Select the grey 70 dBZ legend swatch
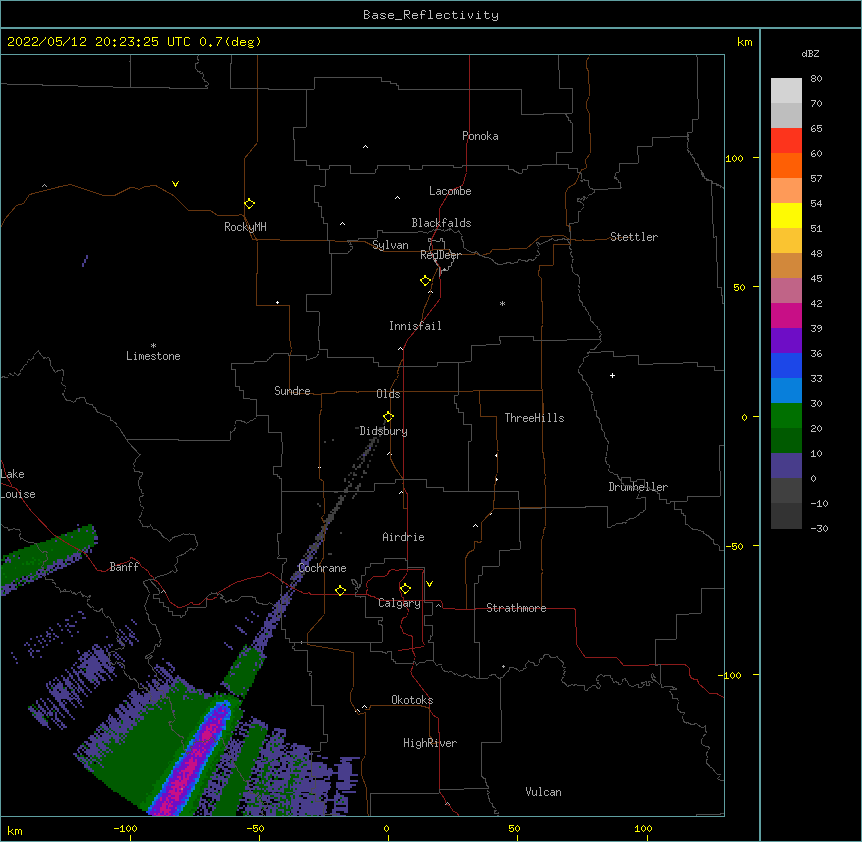This screenshot has width=862, height=842. click(x=786, y=115)
